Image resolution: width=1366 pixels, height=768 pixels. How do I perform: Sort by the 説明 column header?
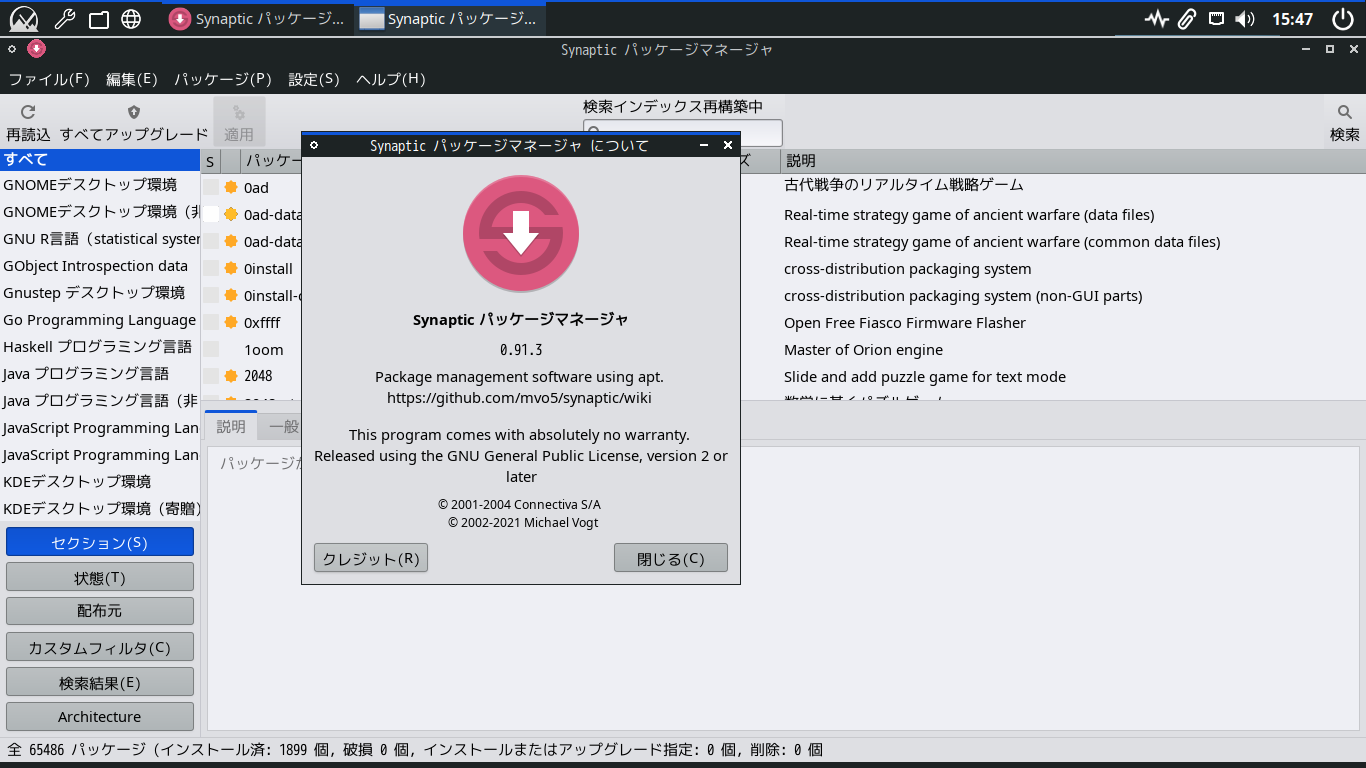1073,161
